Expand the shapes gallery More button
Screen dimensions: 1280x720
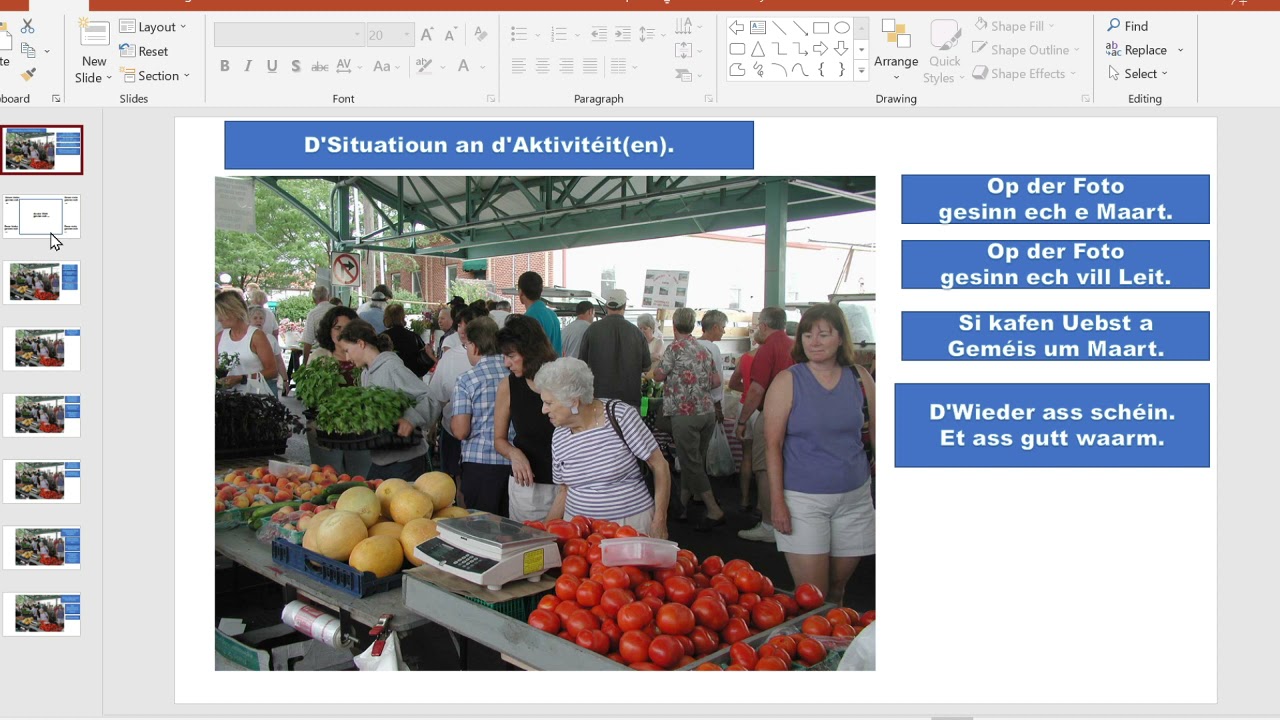862,70
